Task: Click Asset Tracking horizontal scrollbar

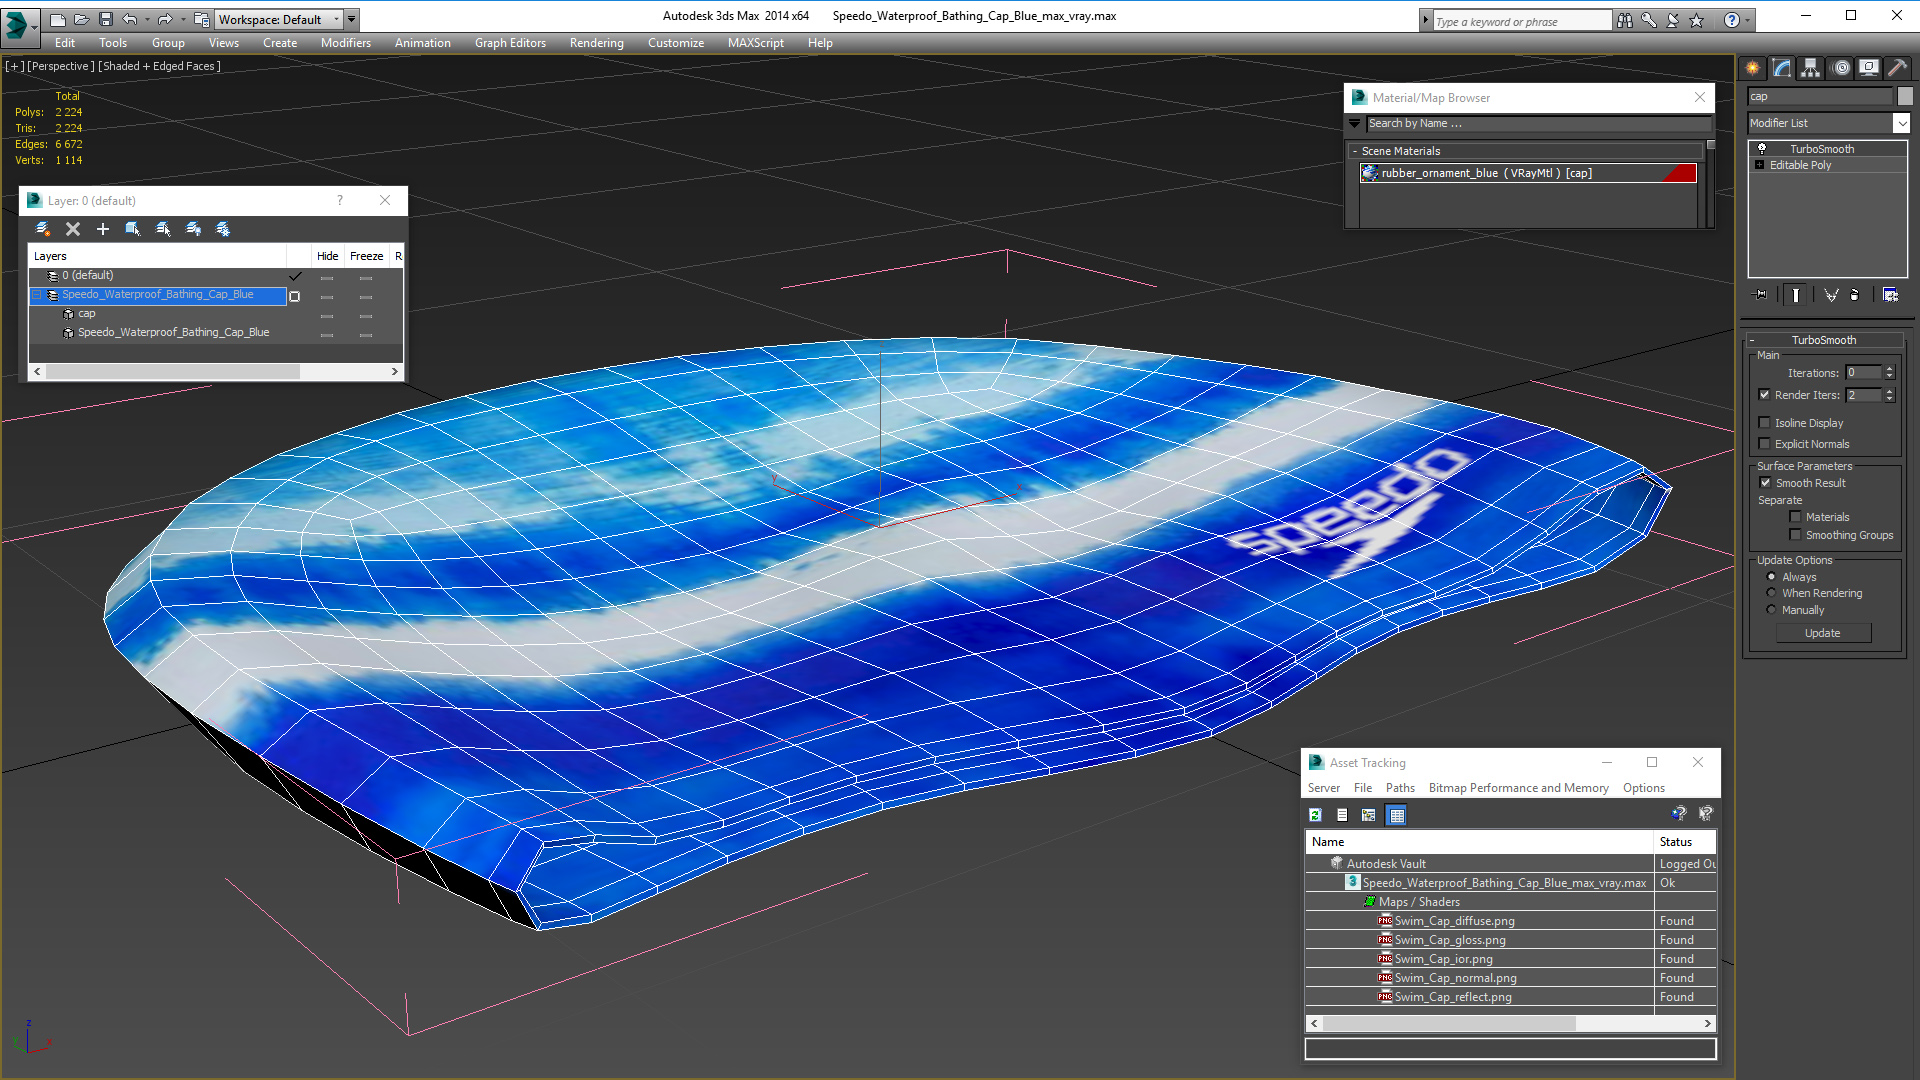Action: pos(1511,1024)
